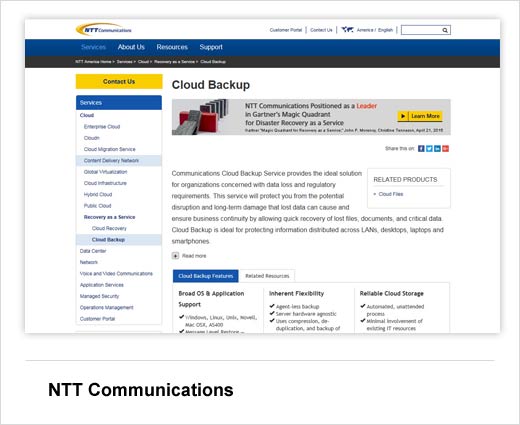
Task: Open Cloudn sidebar item
Action: pyautogui.click(x=92, y=138)
